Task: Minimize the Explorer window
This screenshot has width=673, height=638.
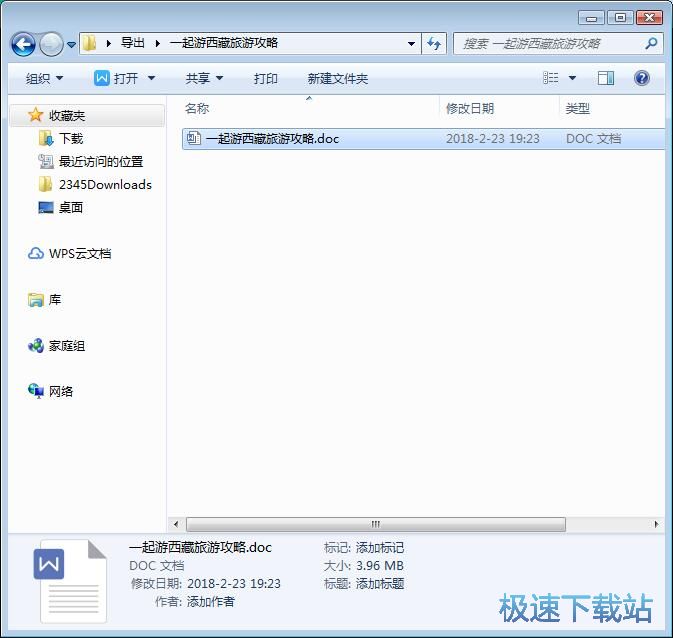Action: click(x=591, y=18)
